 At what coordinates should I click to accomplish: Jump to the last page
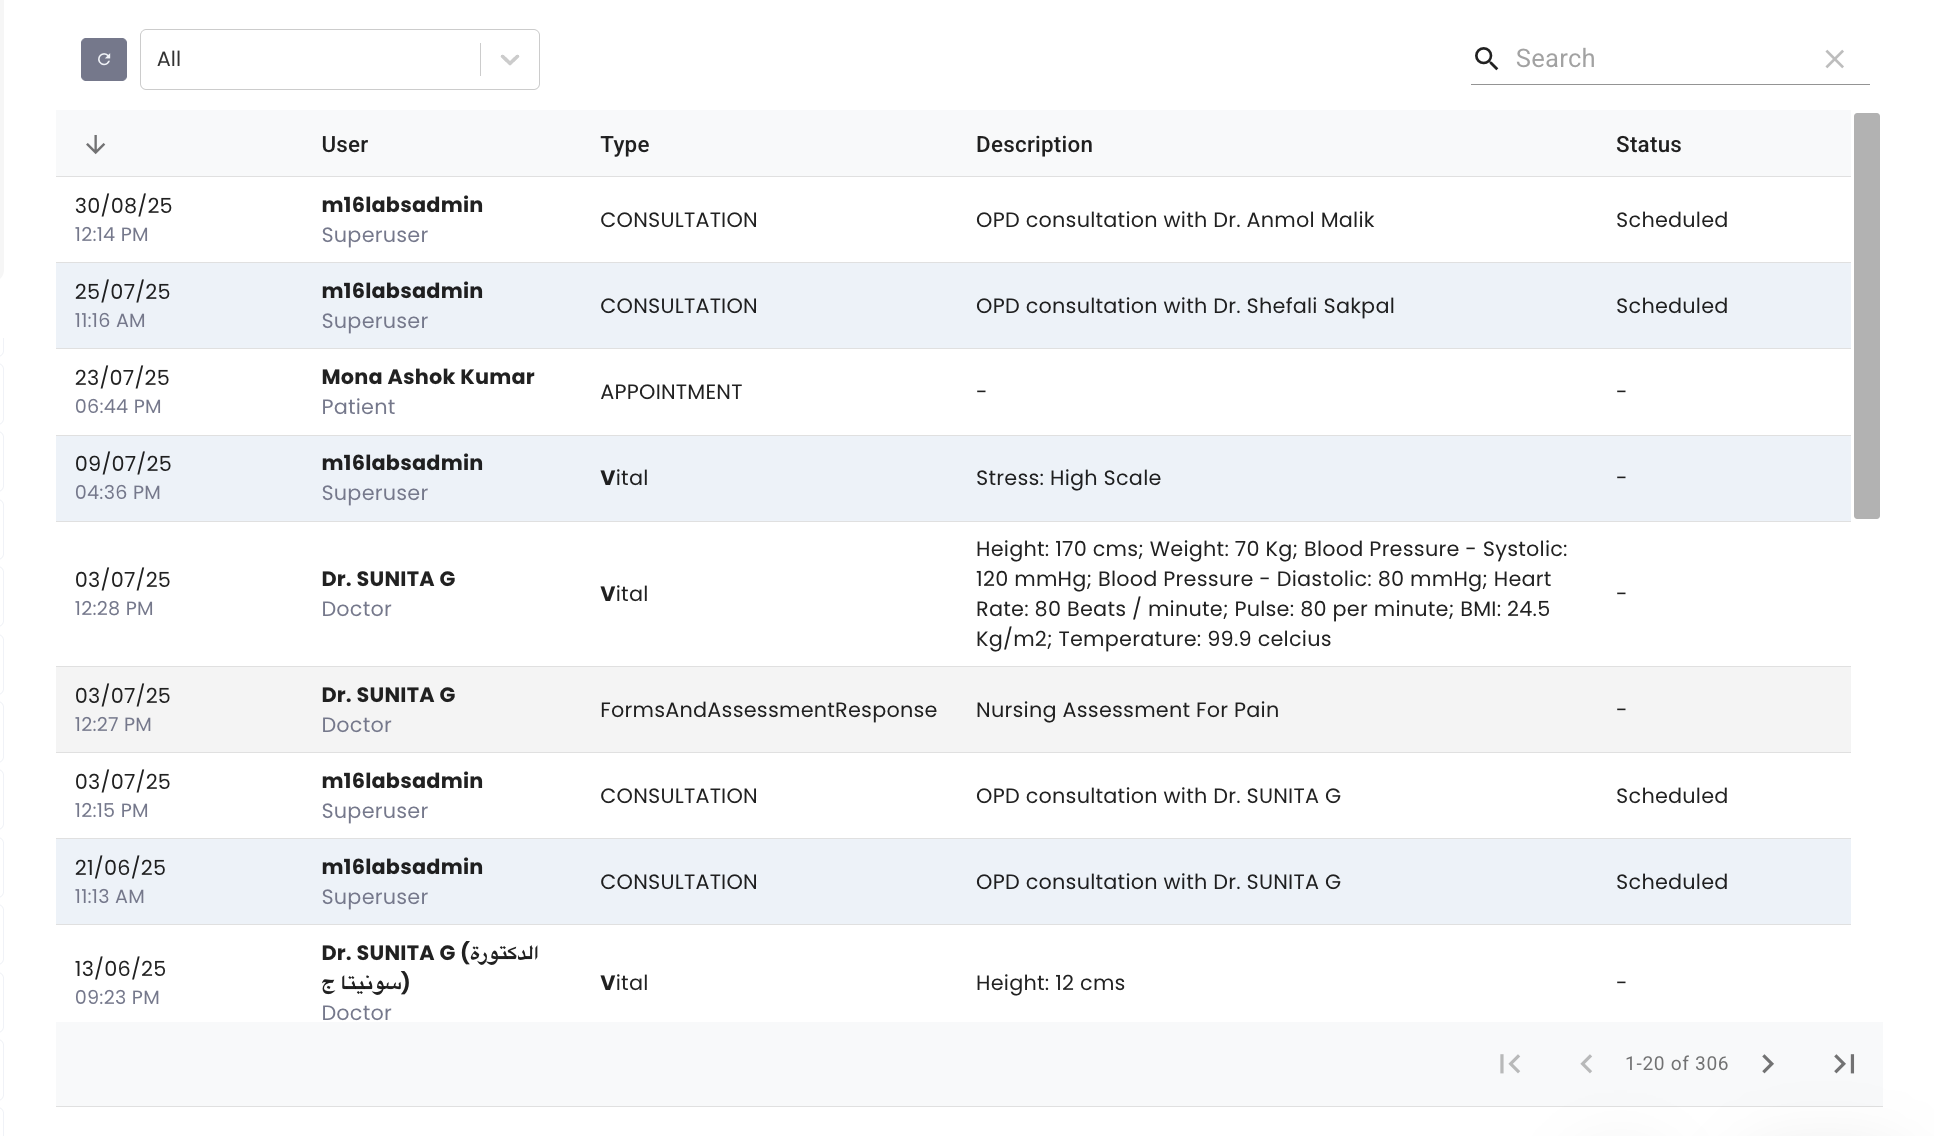point(1844,1064)
